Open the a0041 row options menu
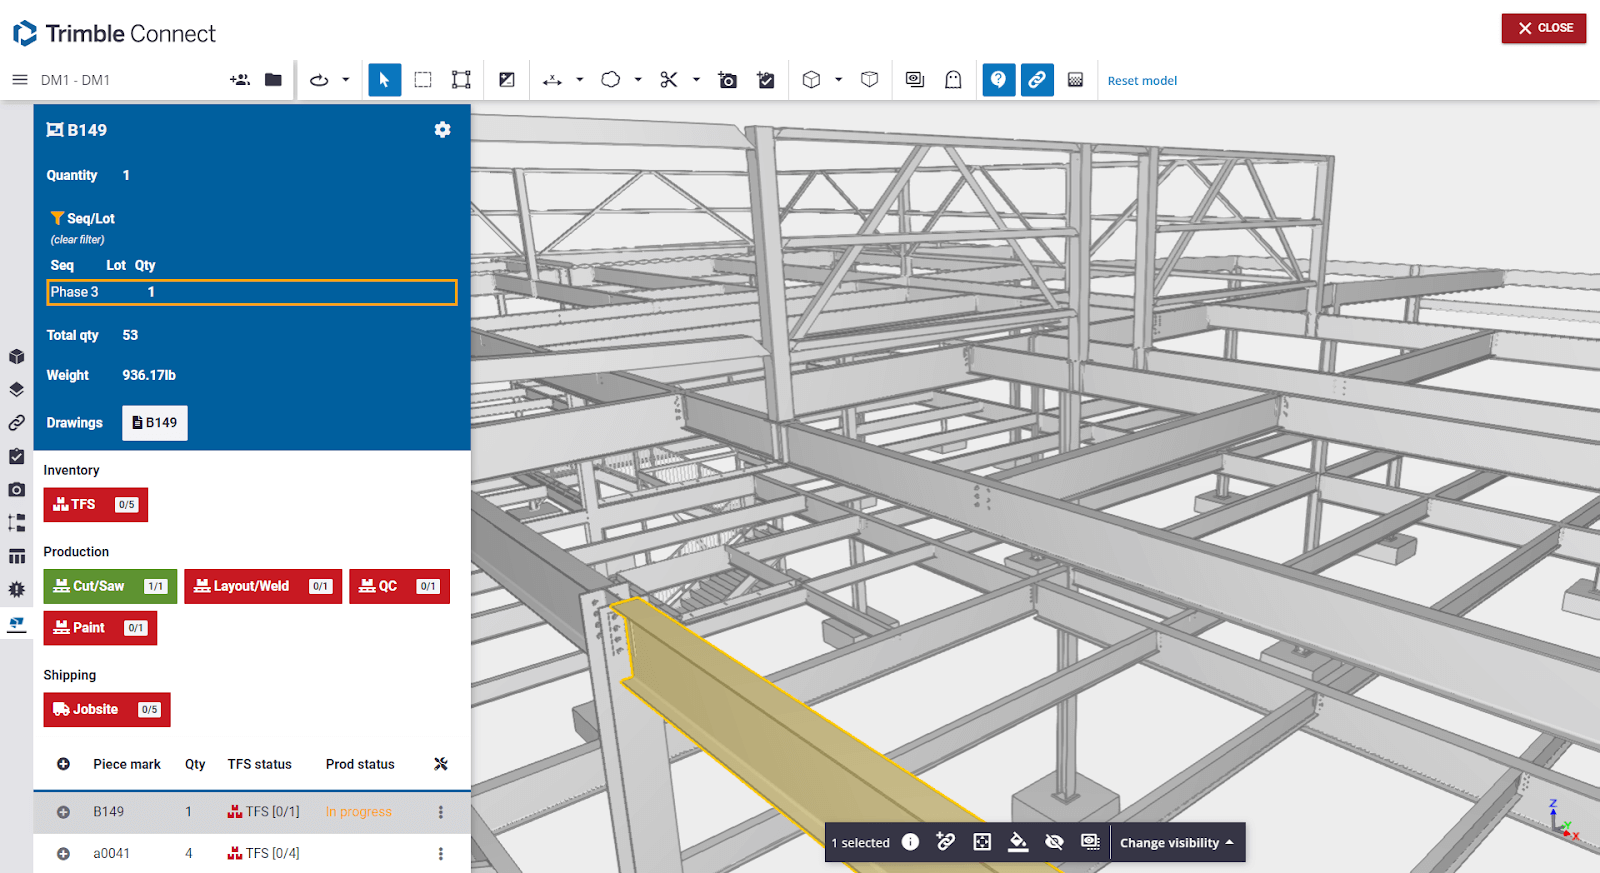1600x873 pixels. click(x=440, y=854)
